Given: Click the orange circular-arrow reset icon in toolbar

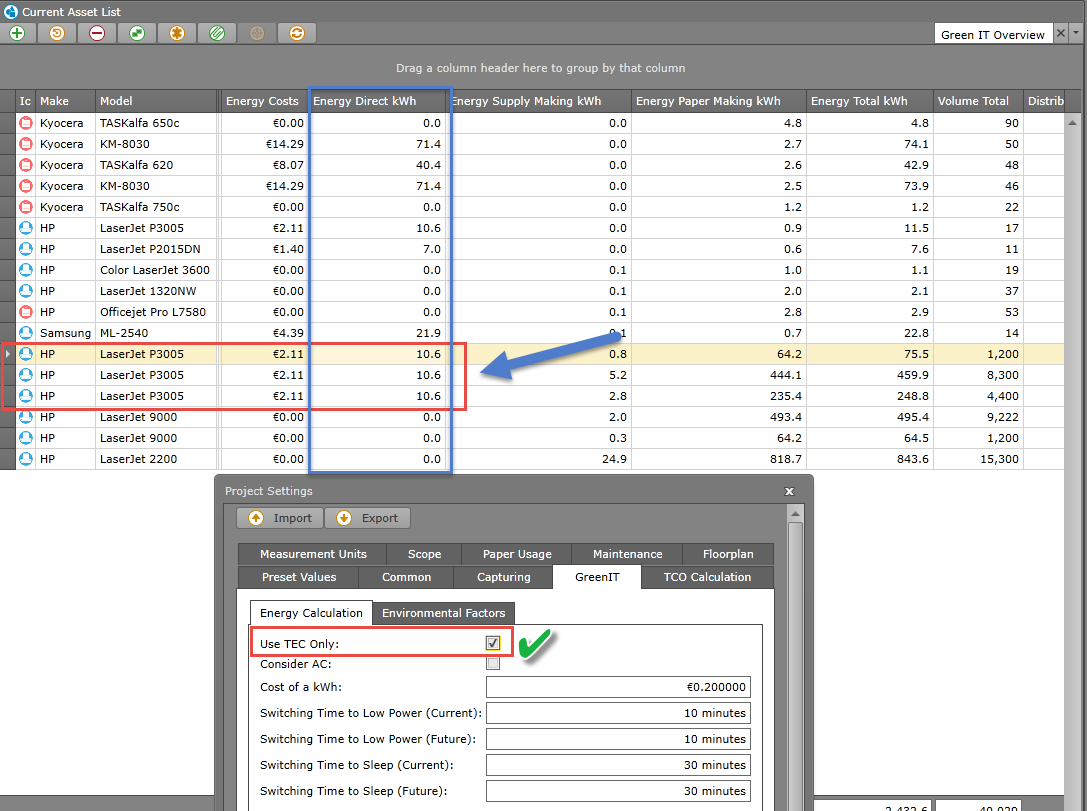Looking at the screenshot, I should pos(57,33).
